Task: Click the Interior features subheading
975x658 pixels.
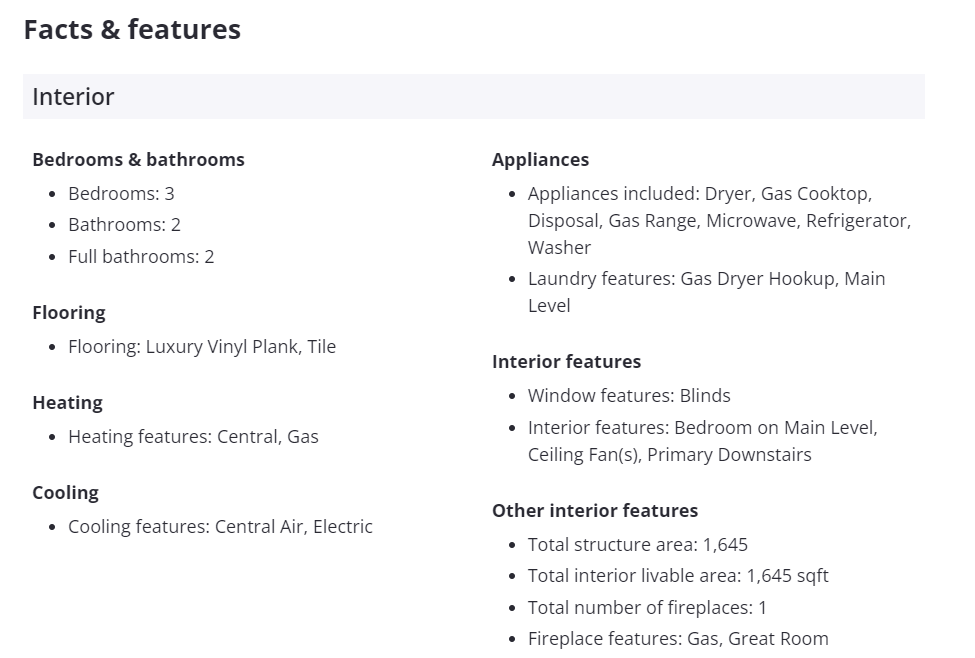Action: (x=566, y=361)
